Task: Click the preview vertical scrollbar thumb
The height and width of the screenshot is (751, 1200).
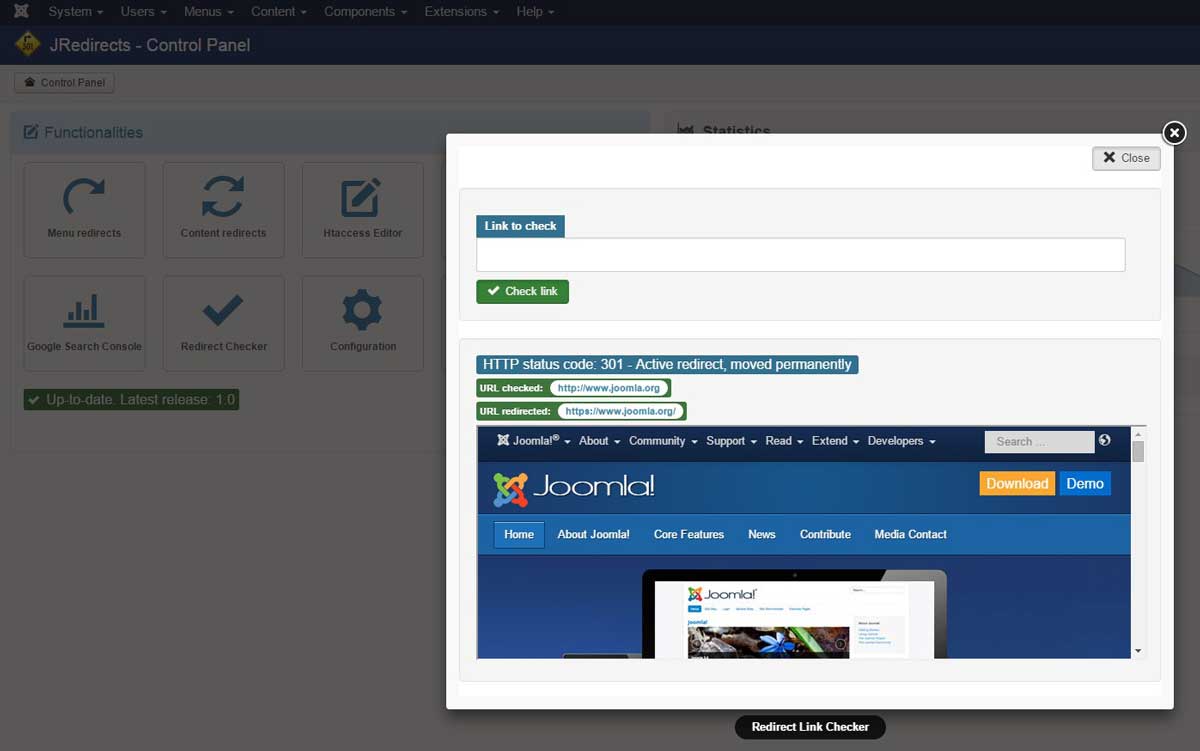Action: pyautogui.click(x=1138, y=451)
